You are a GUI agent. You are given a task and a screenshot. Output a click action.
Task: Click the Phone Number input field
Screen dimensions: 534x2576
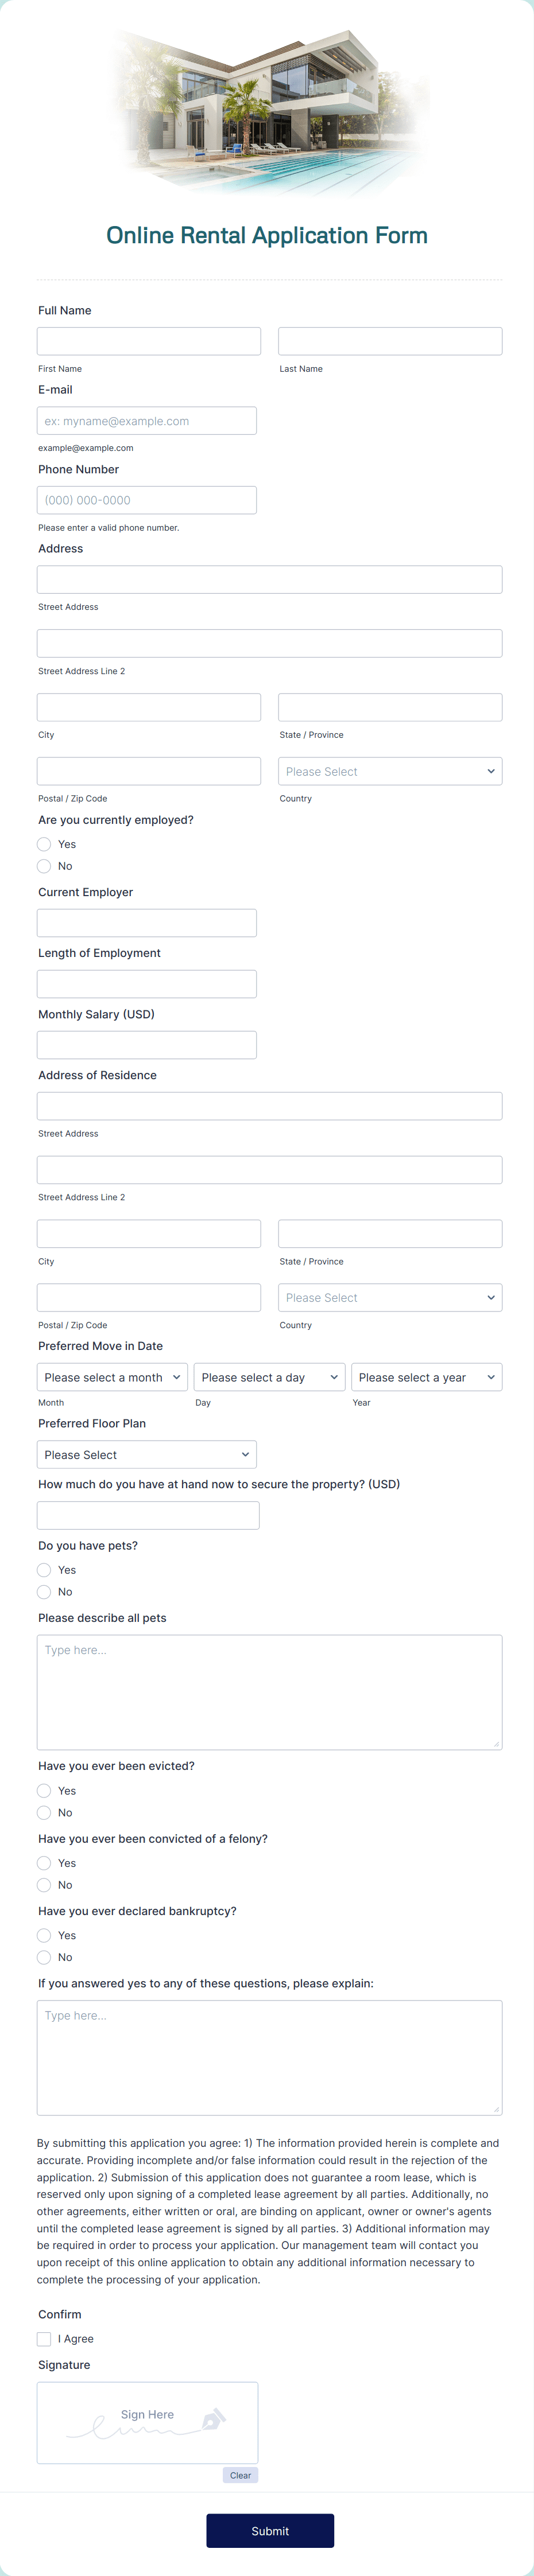coord(147,499)
